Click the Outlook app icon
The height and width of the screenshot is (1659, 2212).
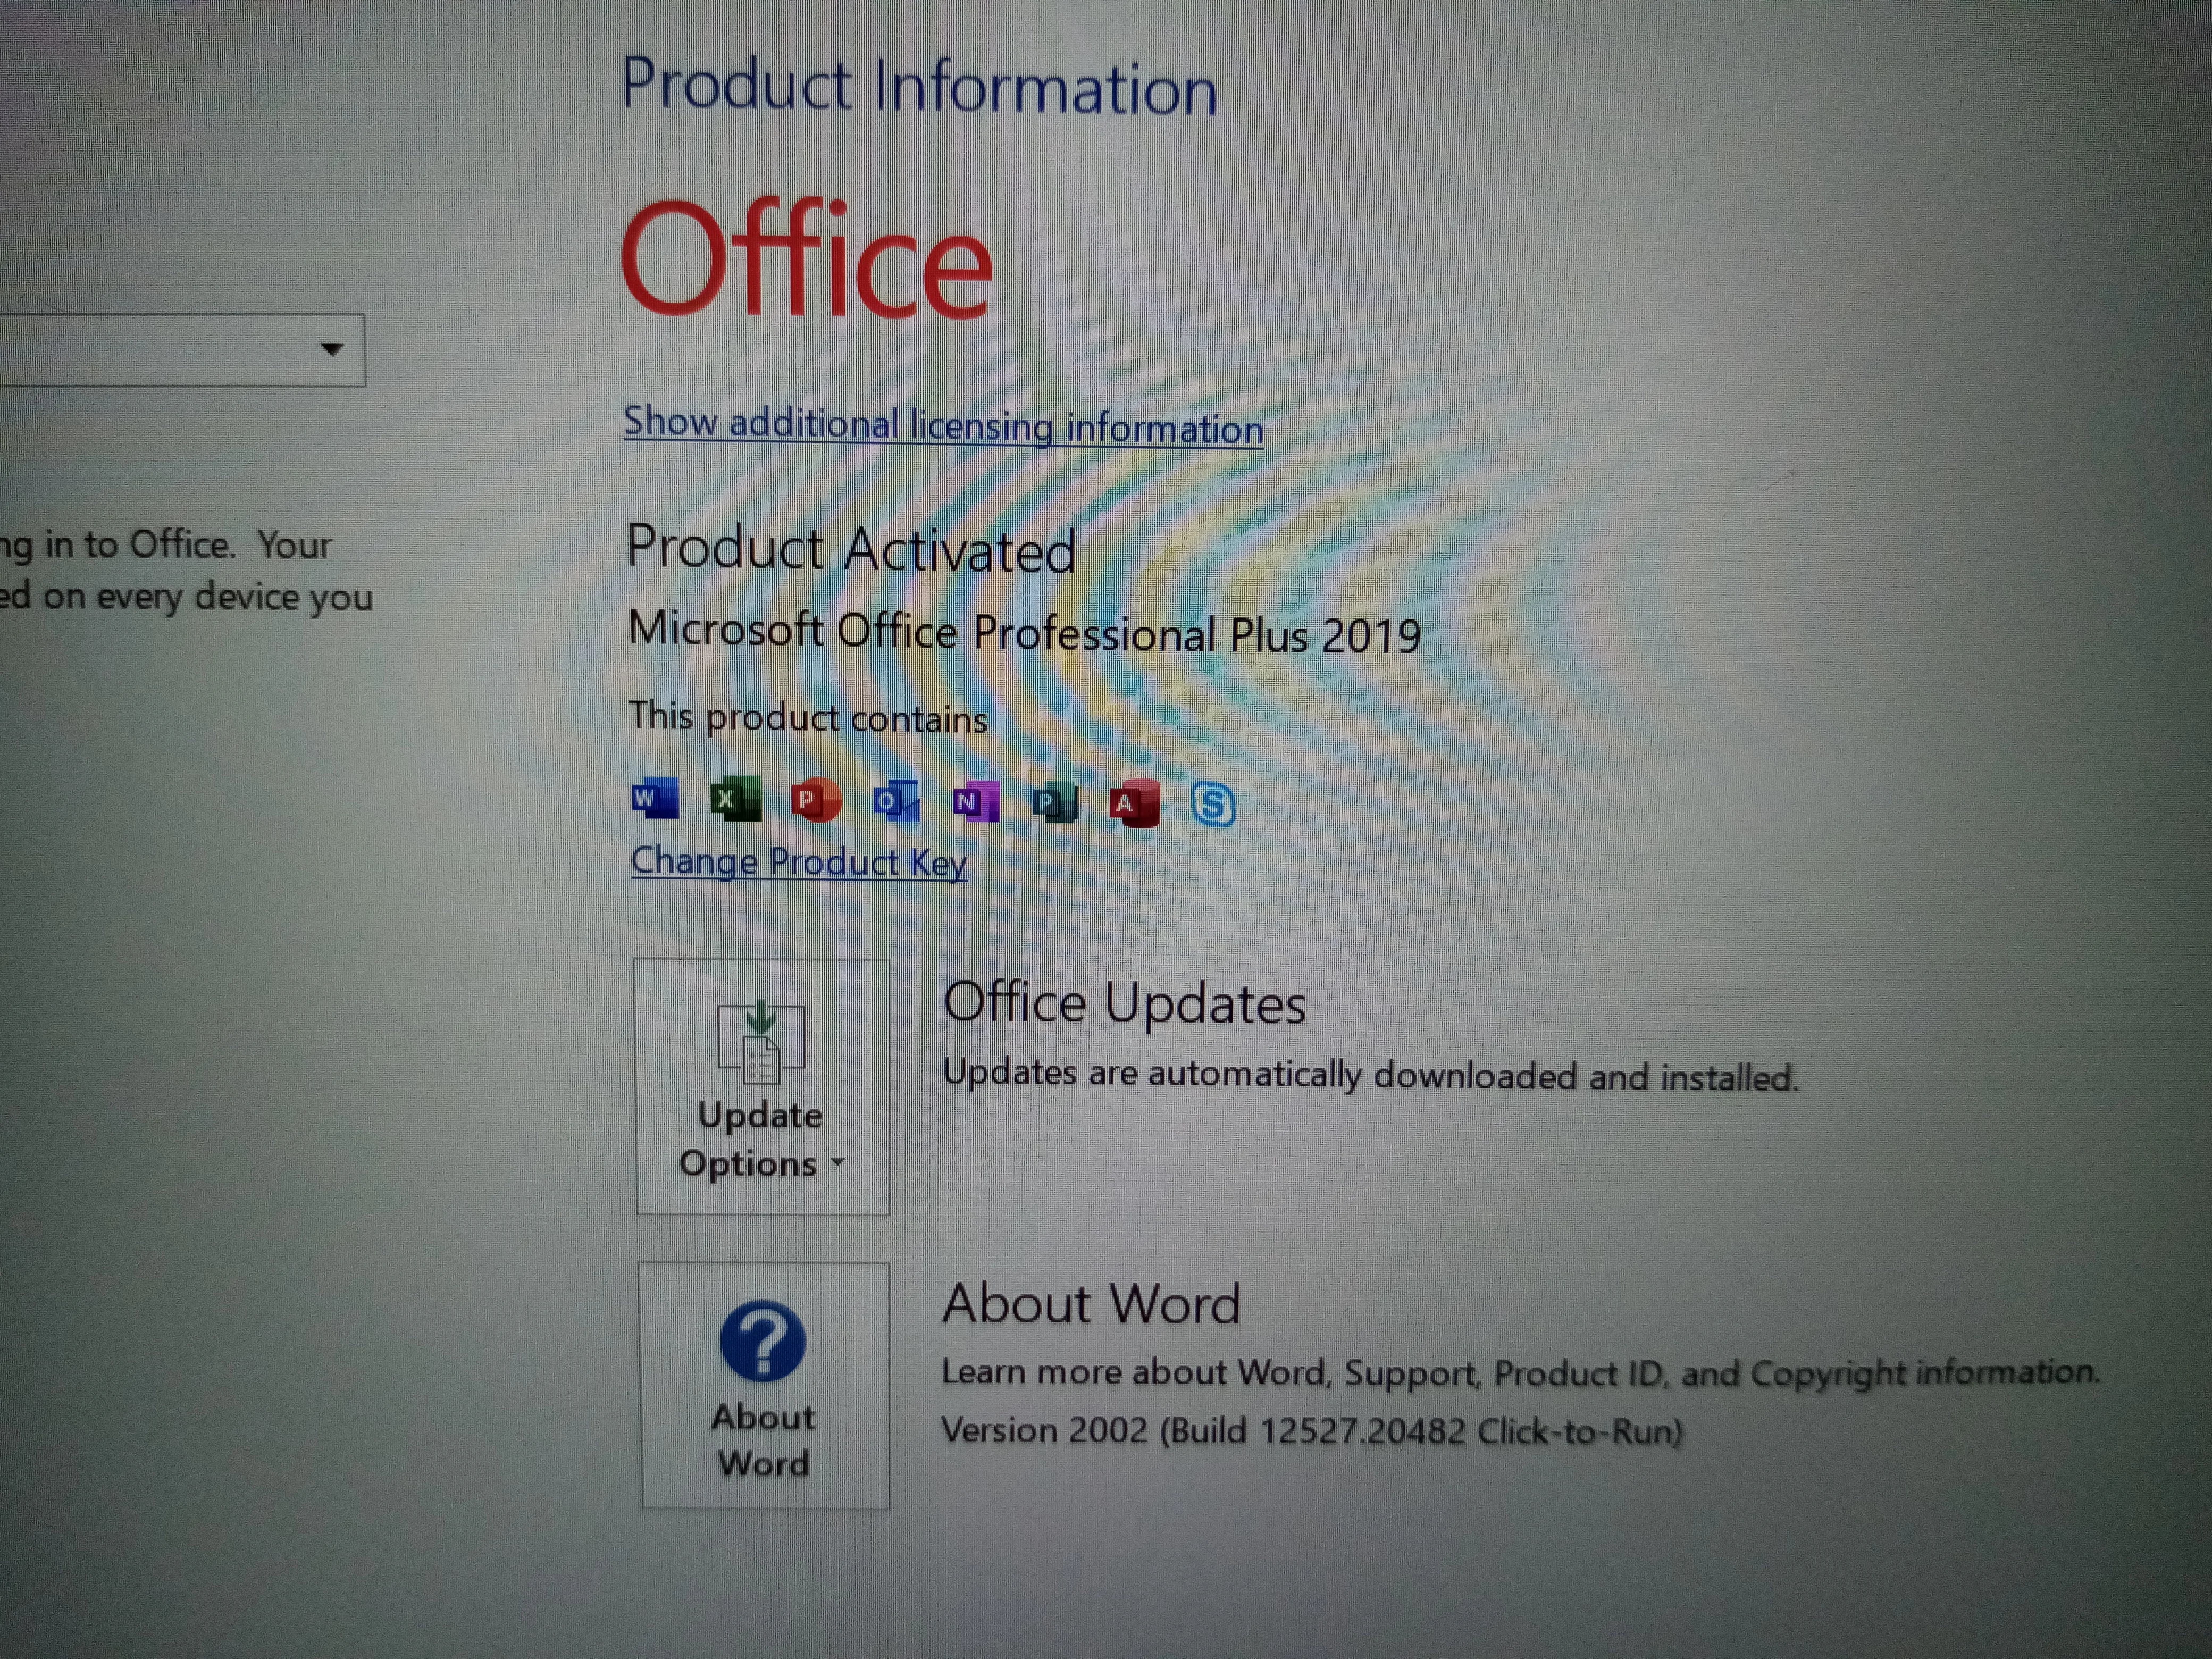coord(896,801)
